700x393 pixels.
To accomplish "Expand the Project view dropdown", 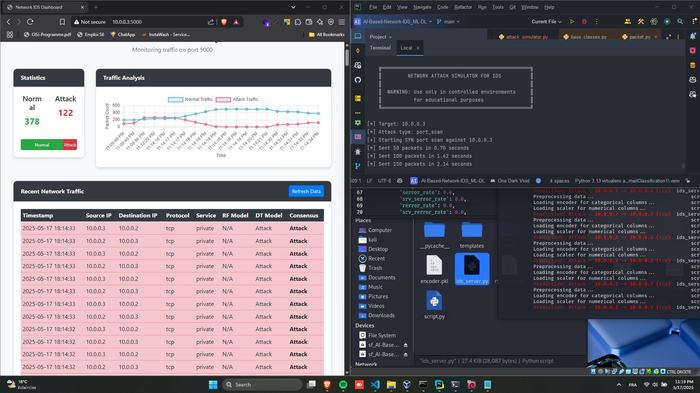I will [380, 37].
